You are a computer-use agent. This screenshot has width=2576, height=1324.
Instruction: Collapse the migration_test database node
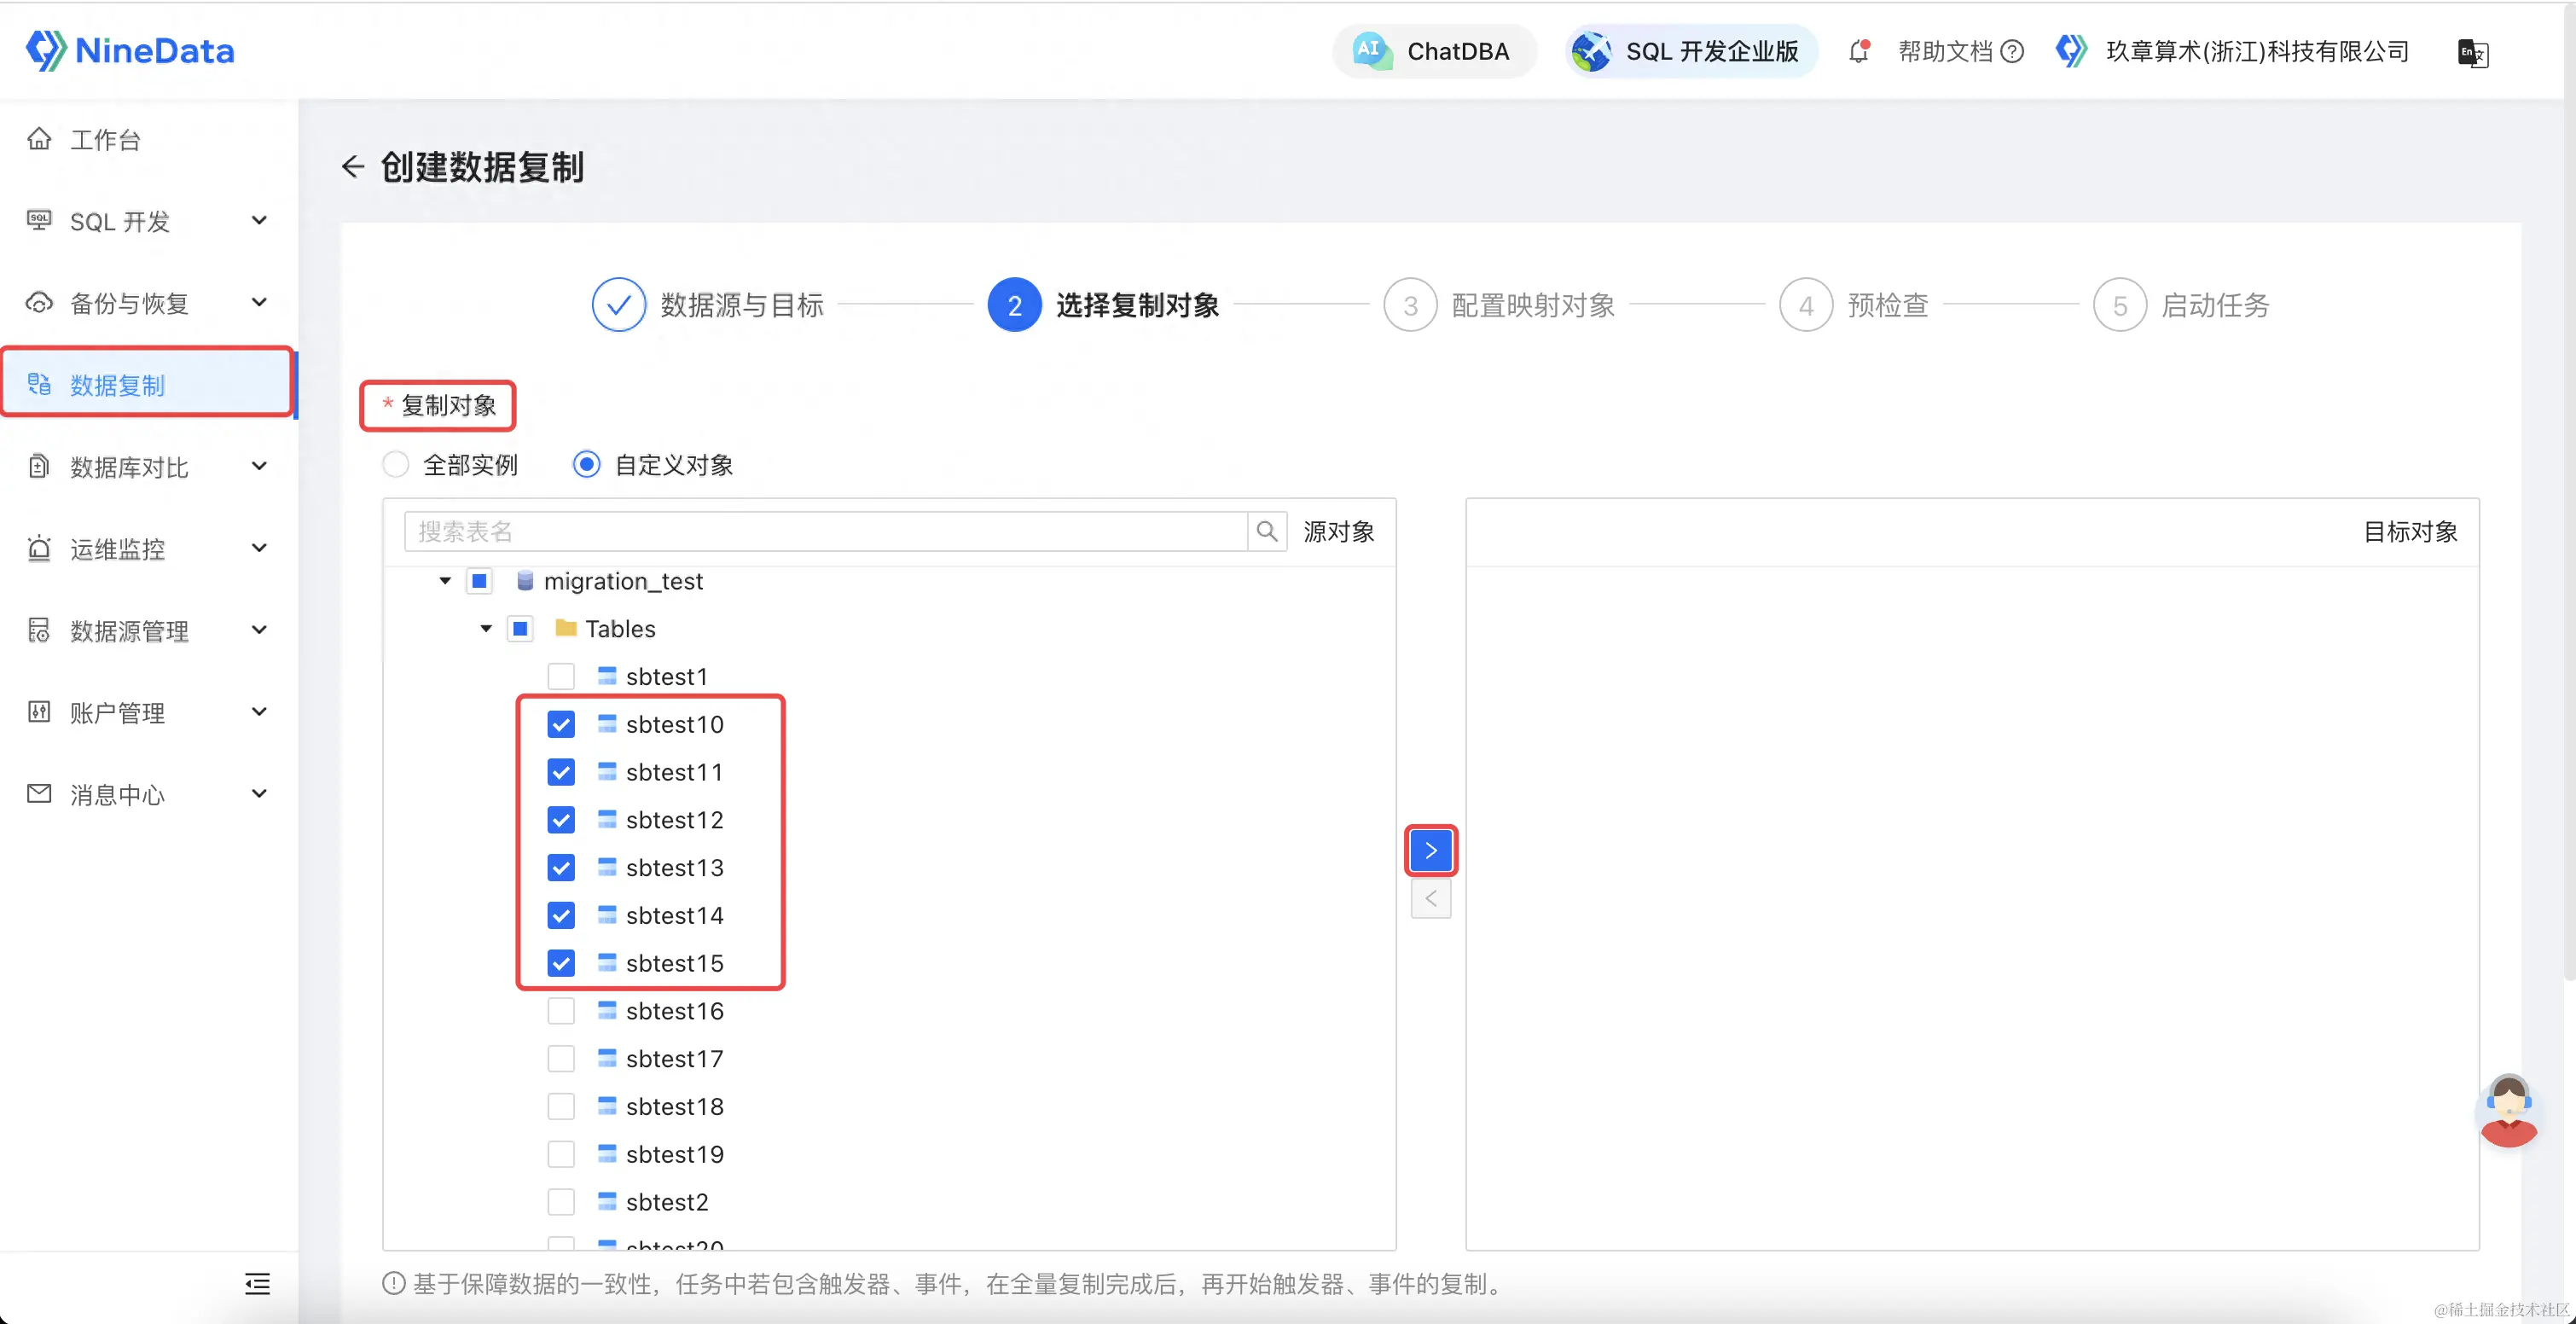tap(445, 581)
